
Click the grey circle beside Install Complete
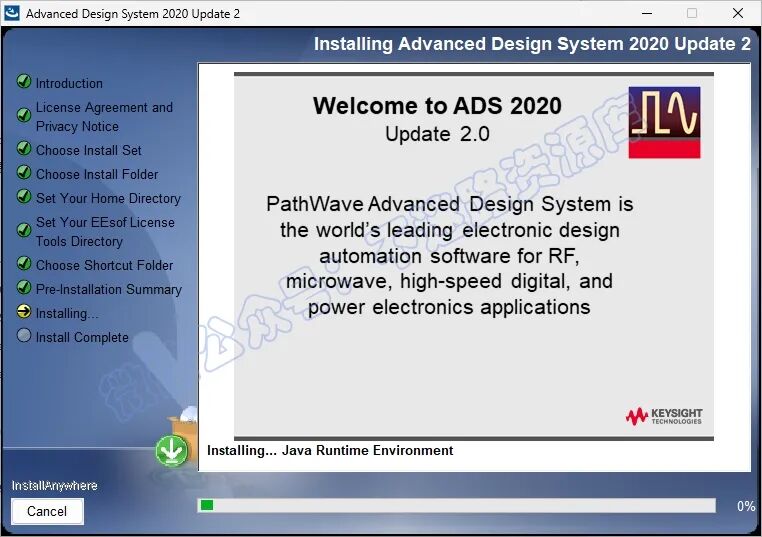click(x=24, y=335)
